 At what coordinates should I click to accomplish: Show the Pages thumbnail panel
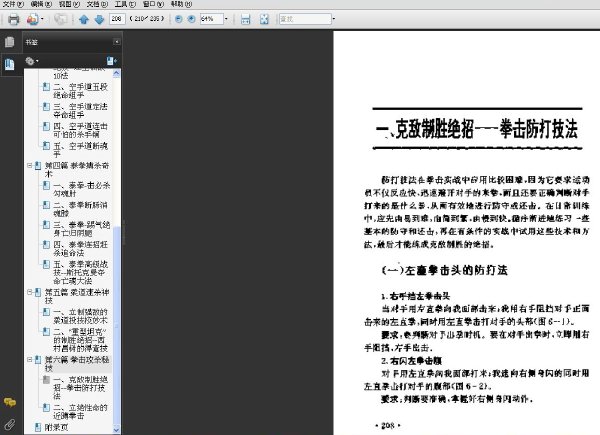click(10, 41)
